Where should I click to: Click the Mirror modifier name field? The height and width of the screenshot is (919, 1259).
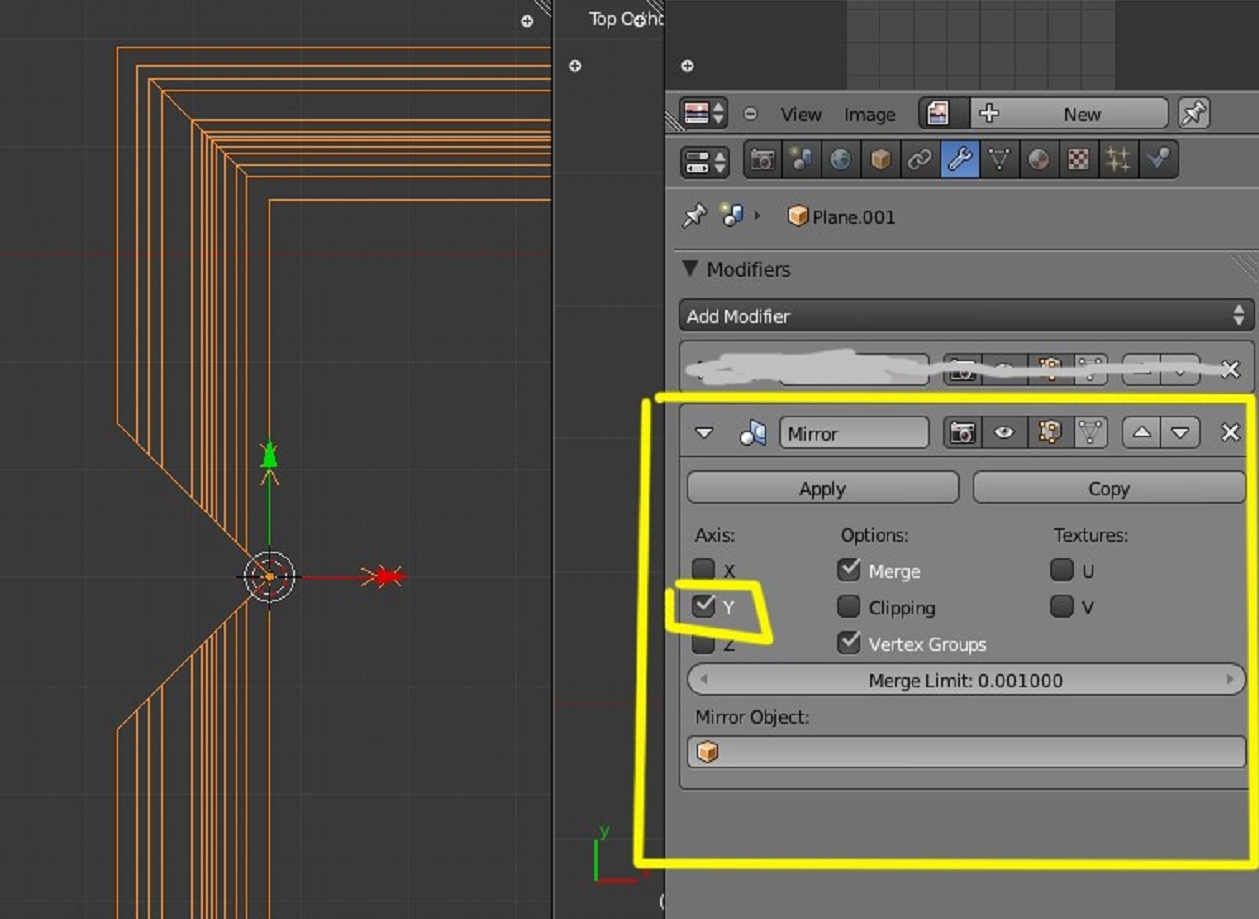click(854, 433)
